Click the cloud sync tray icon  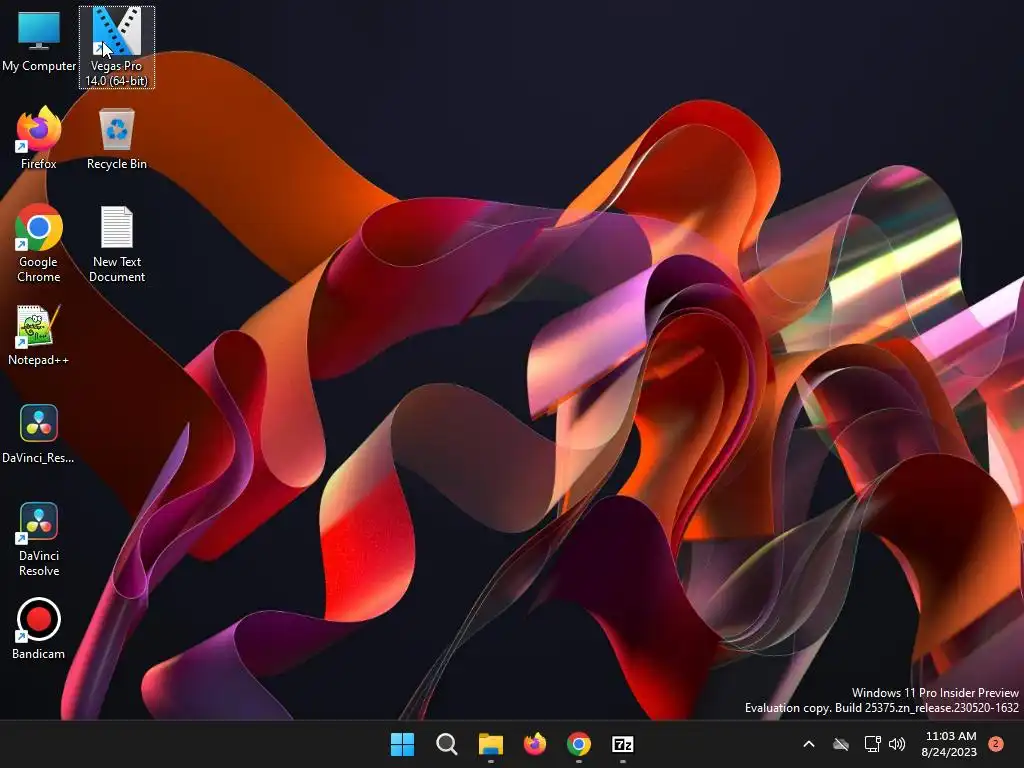click(841, 744)
